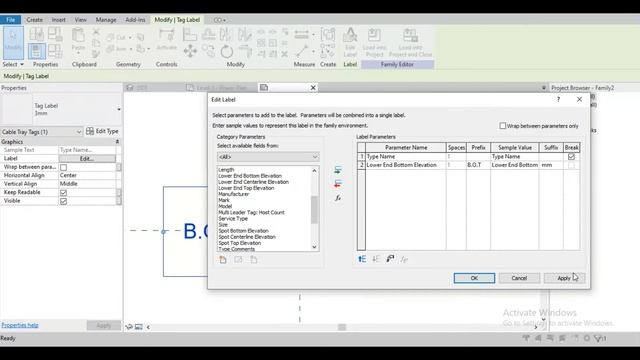Select Spot Bottom Elevation in list
This screenshot has height=360, width=640.
243,231
